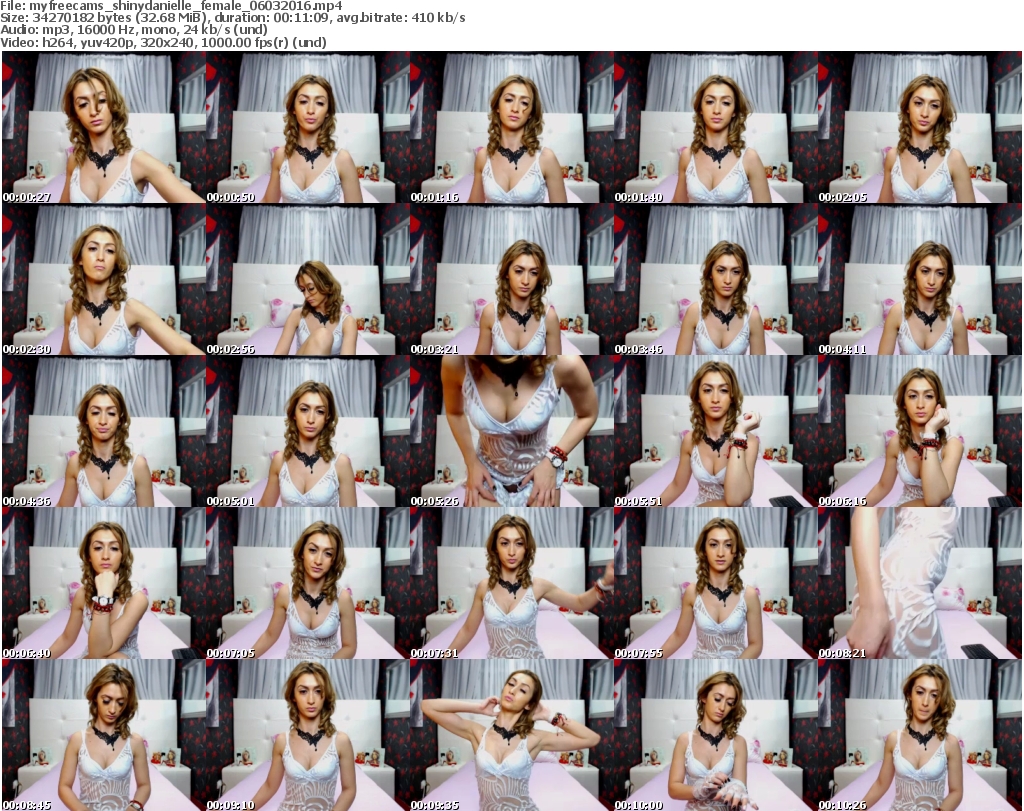
Task: Click the Video h264 info line
Action: tap(163, 42)
